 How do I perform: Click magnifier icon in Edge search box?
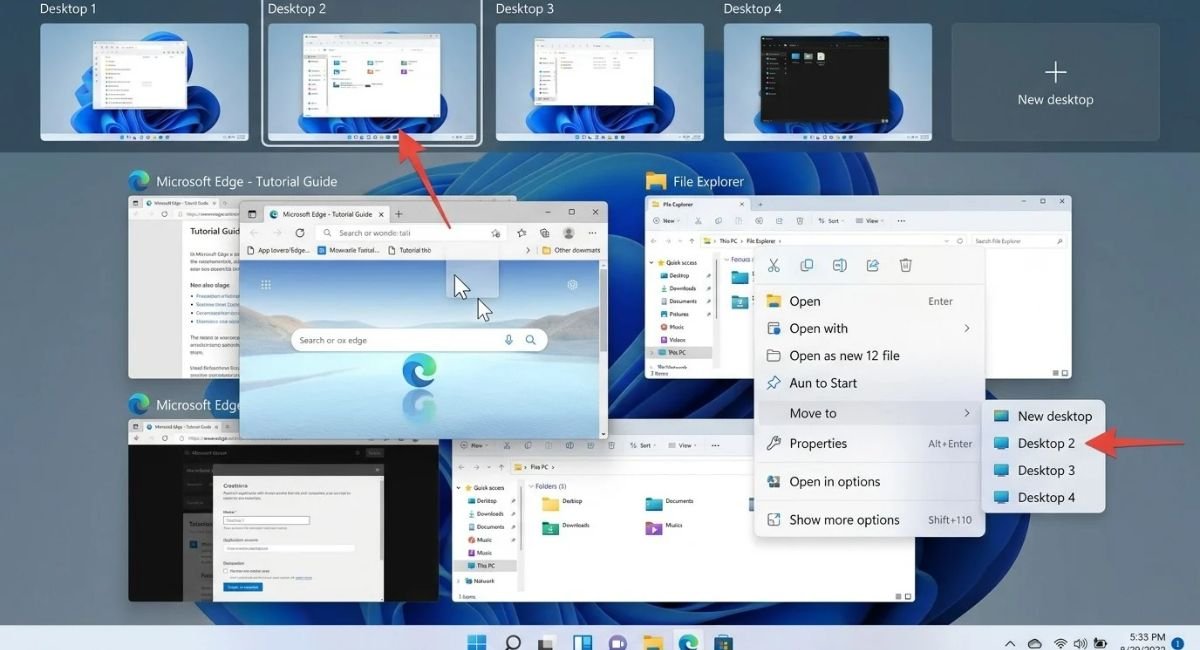531,340
